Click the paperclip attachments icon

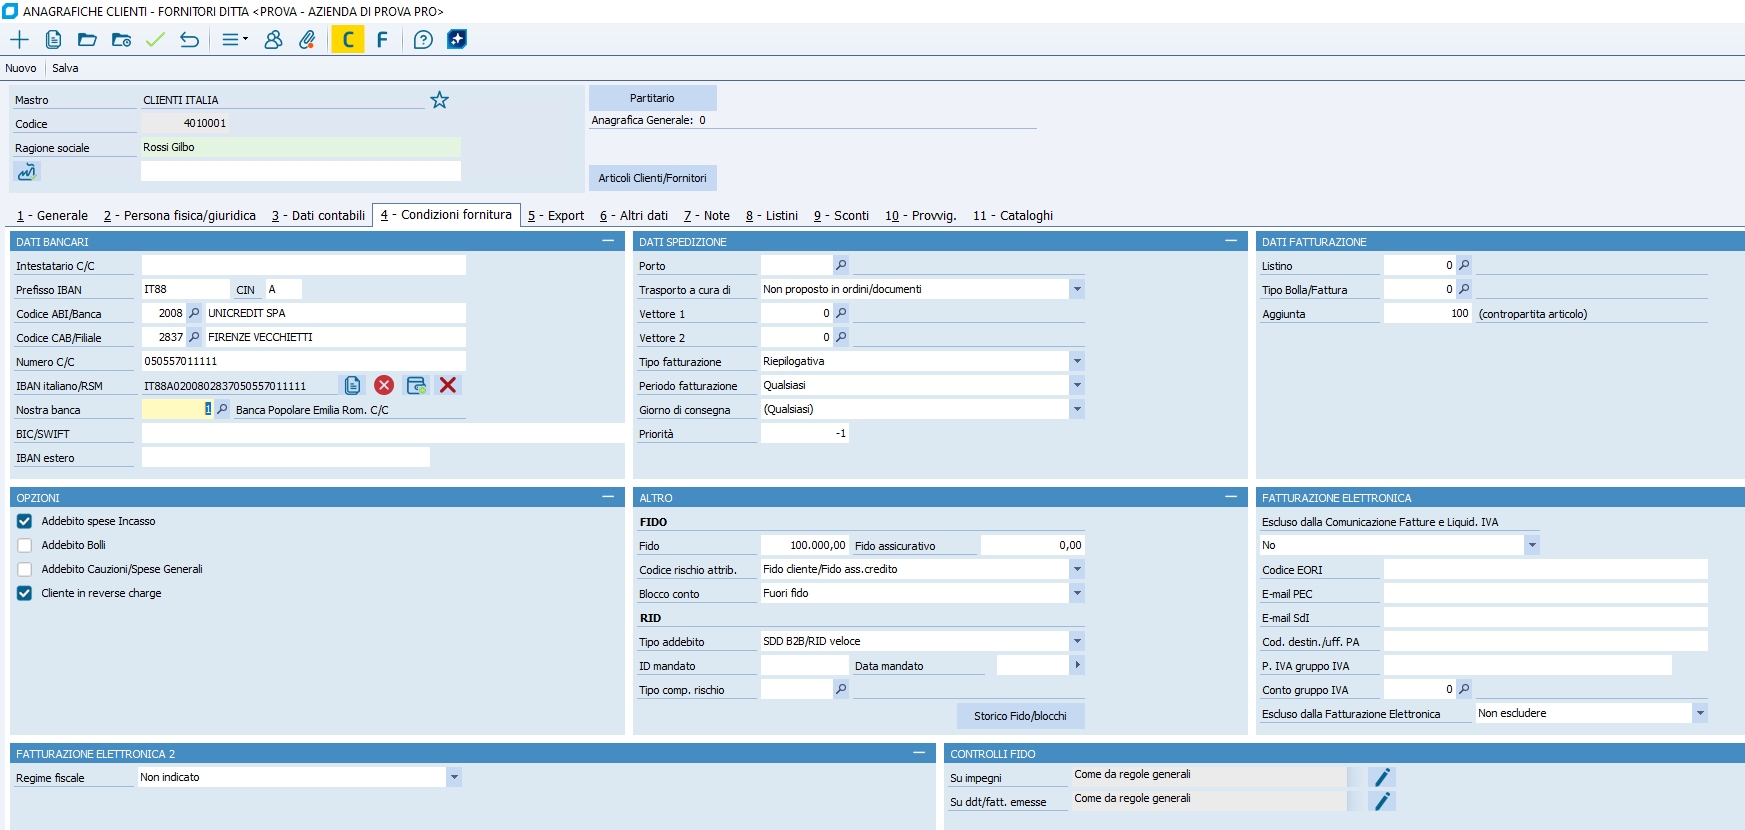[307, 40]
